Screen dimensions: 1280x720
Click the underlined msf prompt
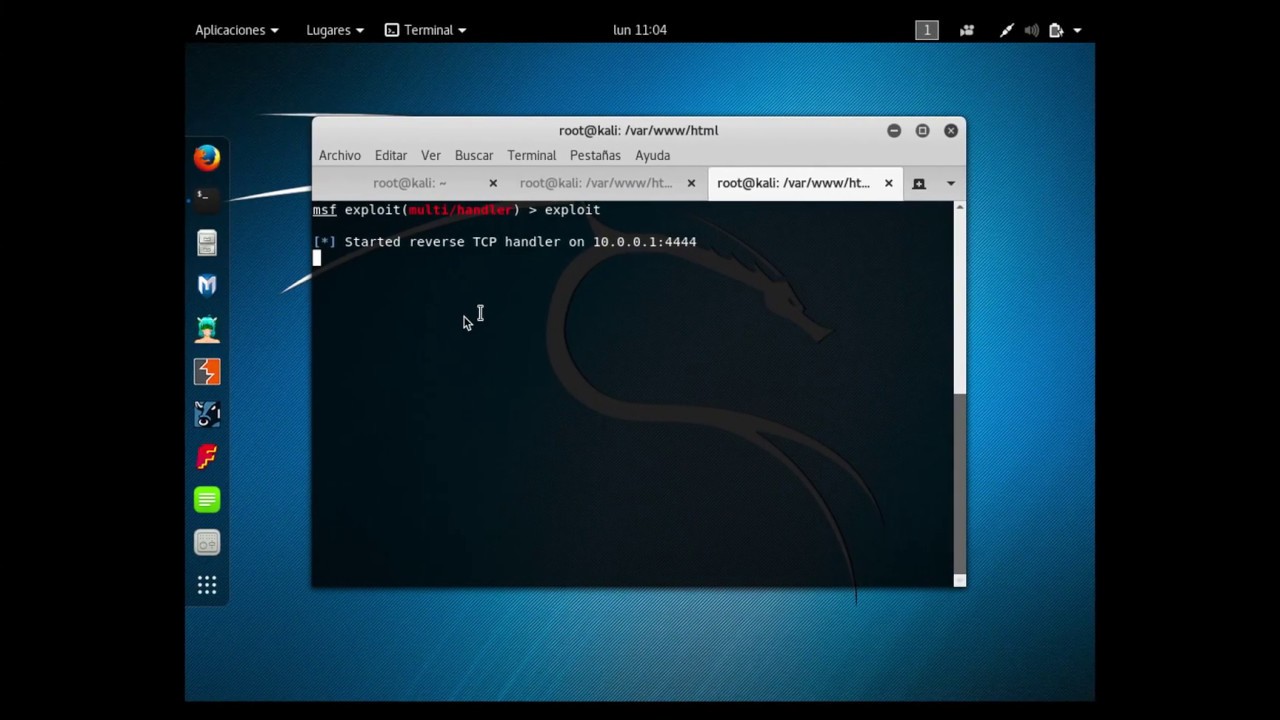[324, 210]
